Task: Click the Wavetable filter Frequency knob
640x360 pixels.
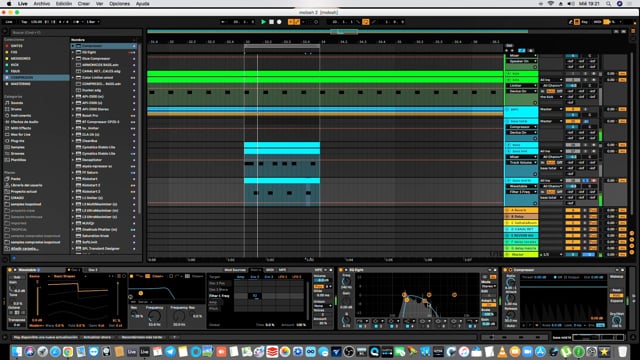Action: coord(154,316)
